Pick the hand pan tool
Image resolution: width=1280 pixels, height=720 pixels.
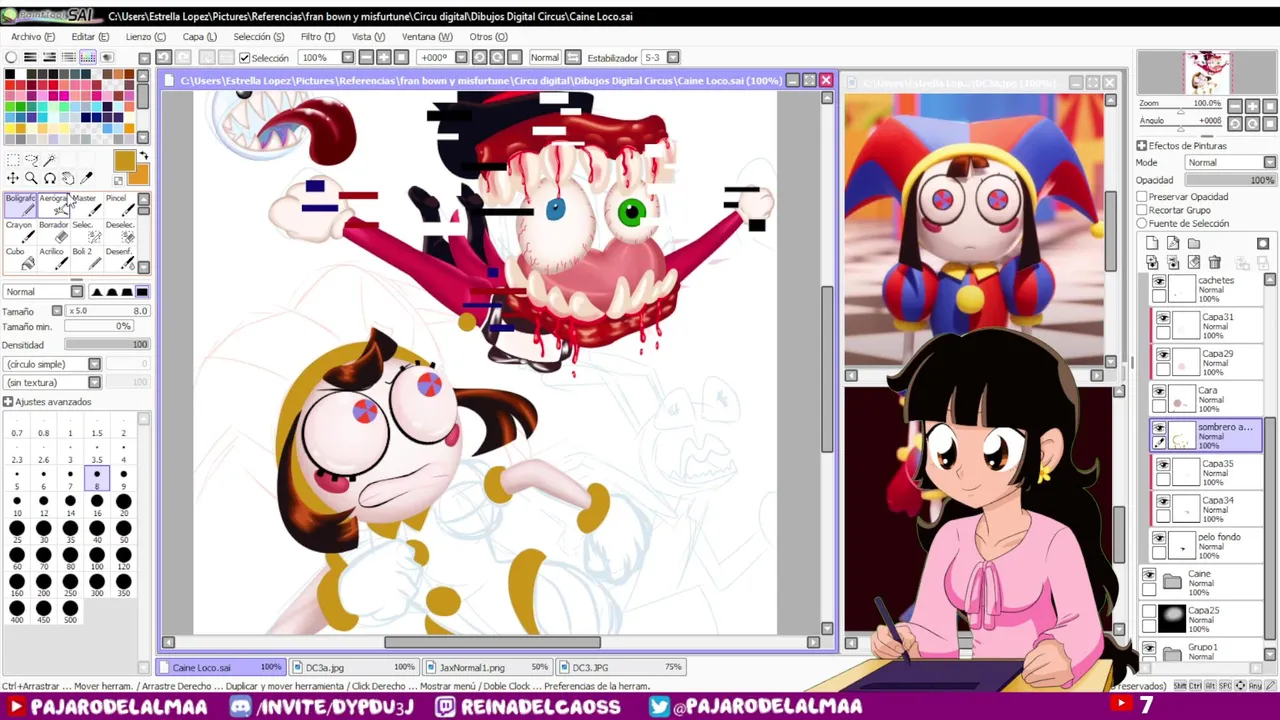click(68, 178)
